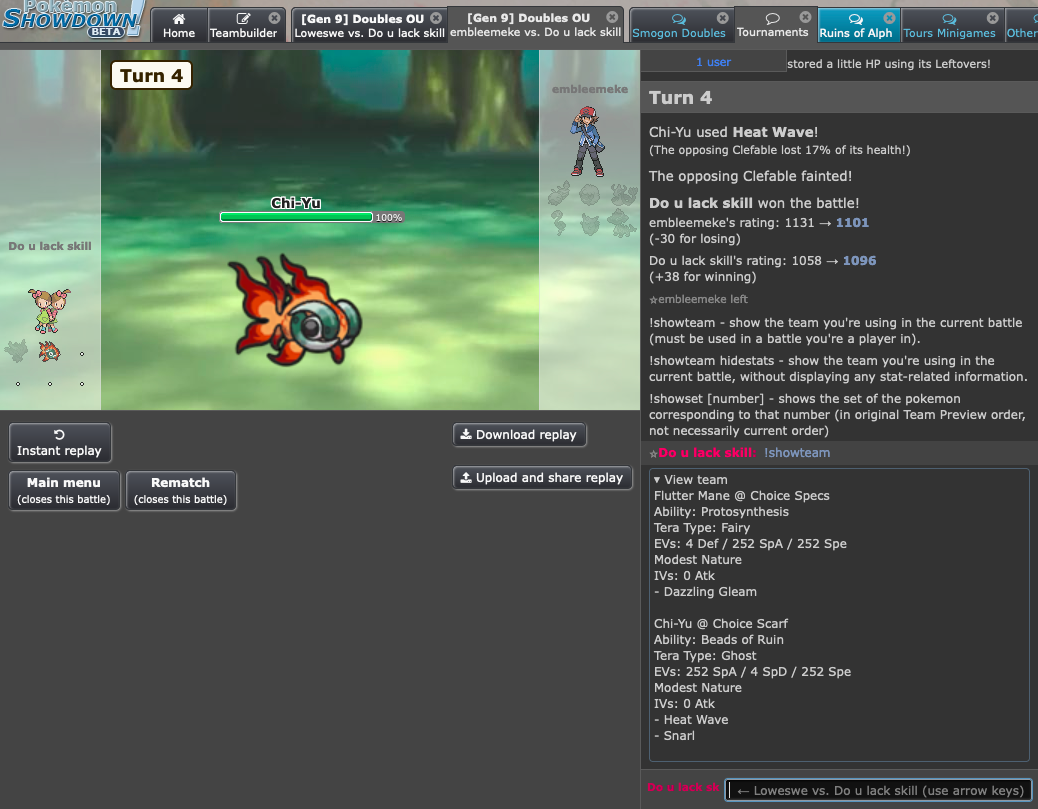Close the Smogon Doubles tab
This screenshot has width=1038, height=809.
pyautogui.click(x=723, y=18)
